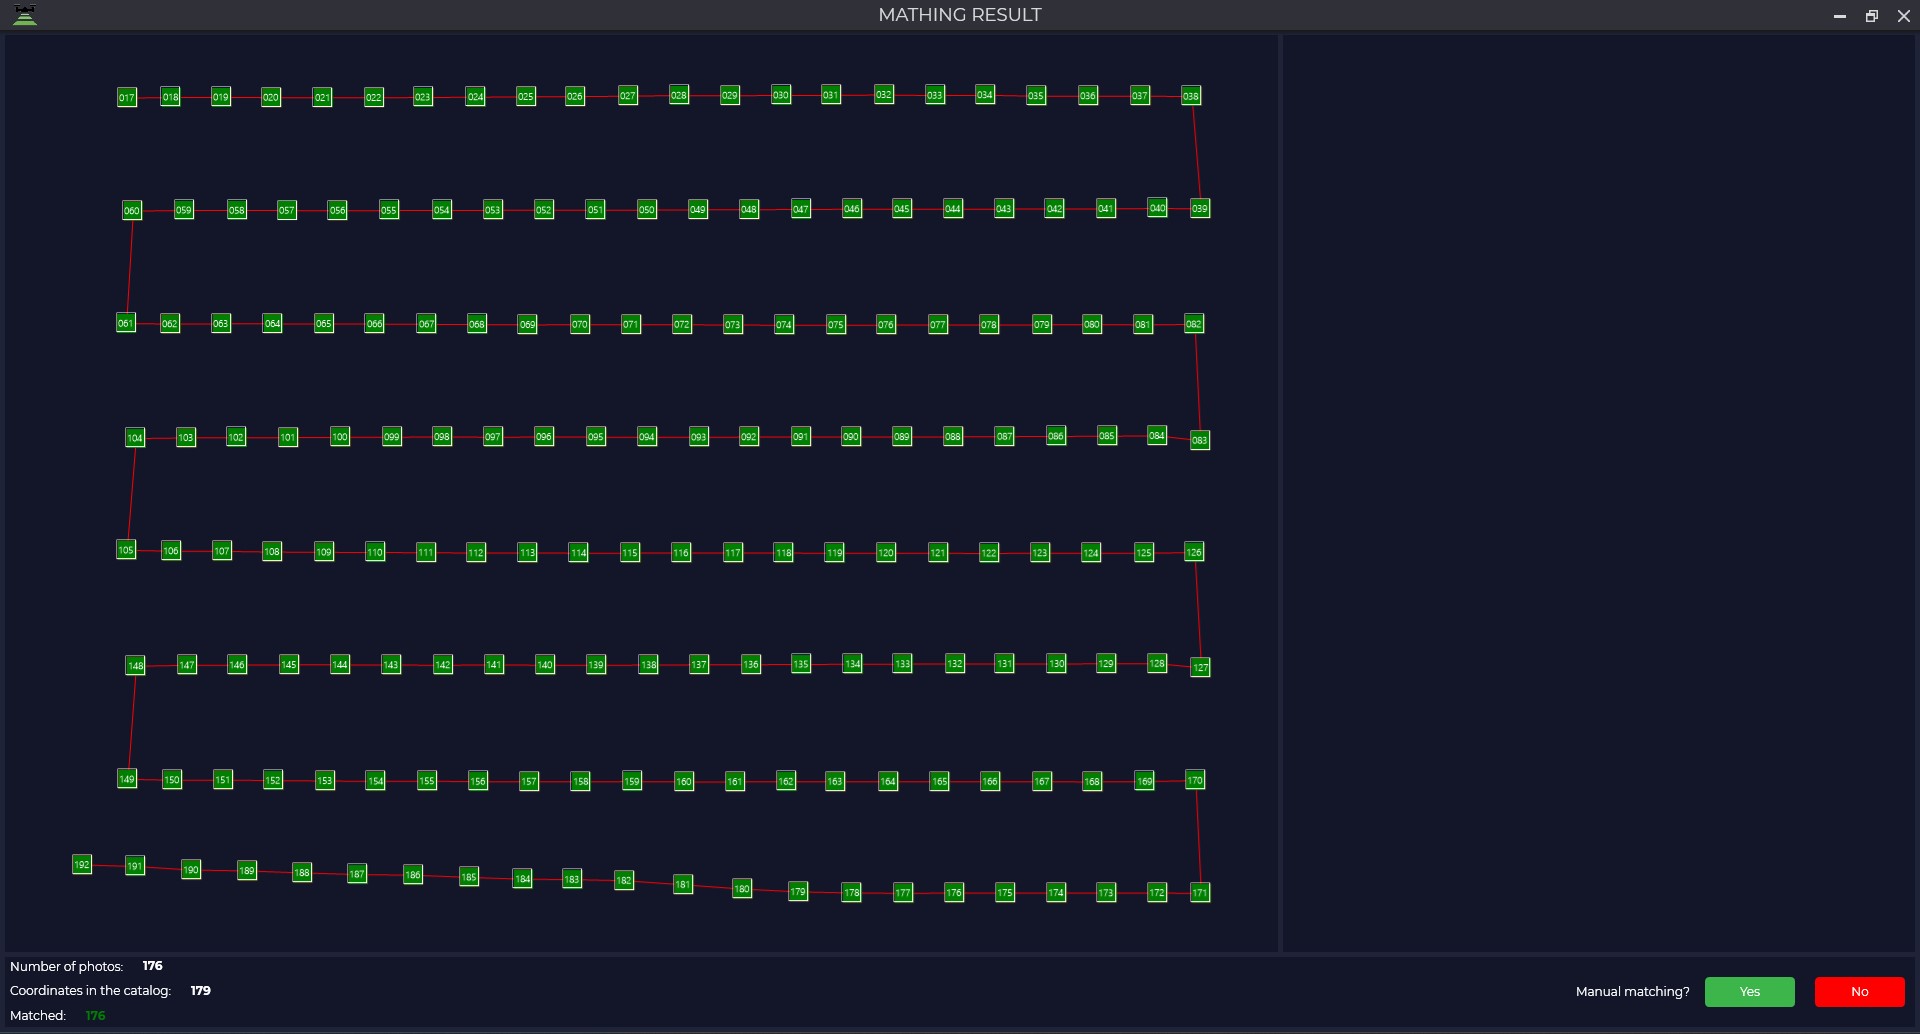The height and width of the screenshot is (1034, 1920).
Task: Select photo marker 105
Action: click(126, 550)
